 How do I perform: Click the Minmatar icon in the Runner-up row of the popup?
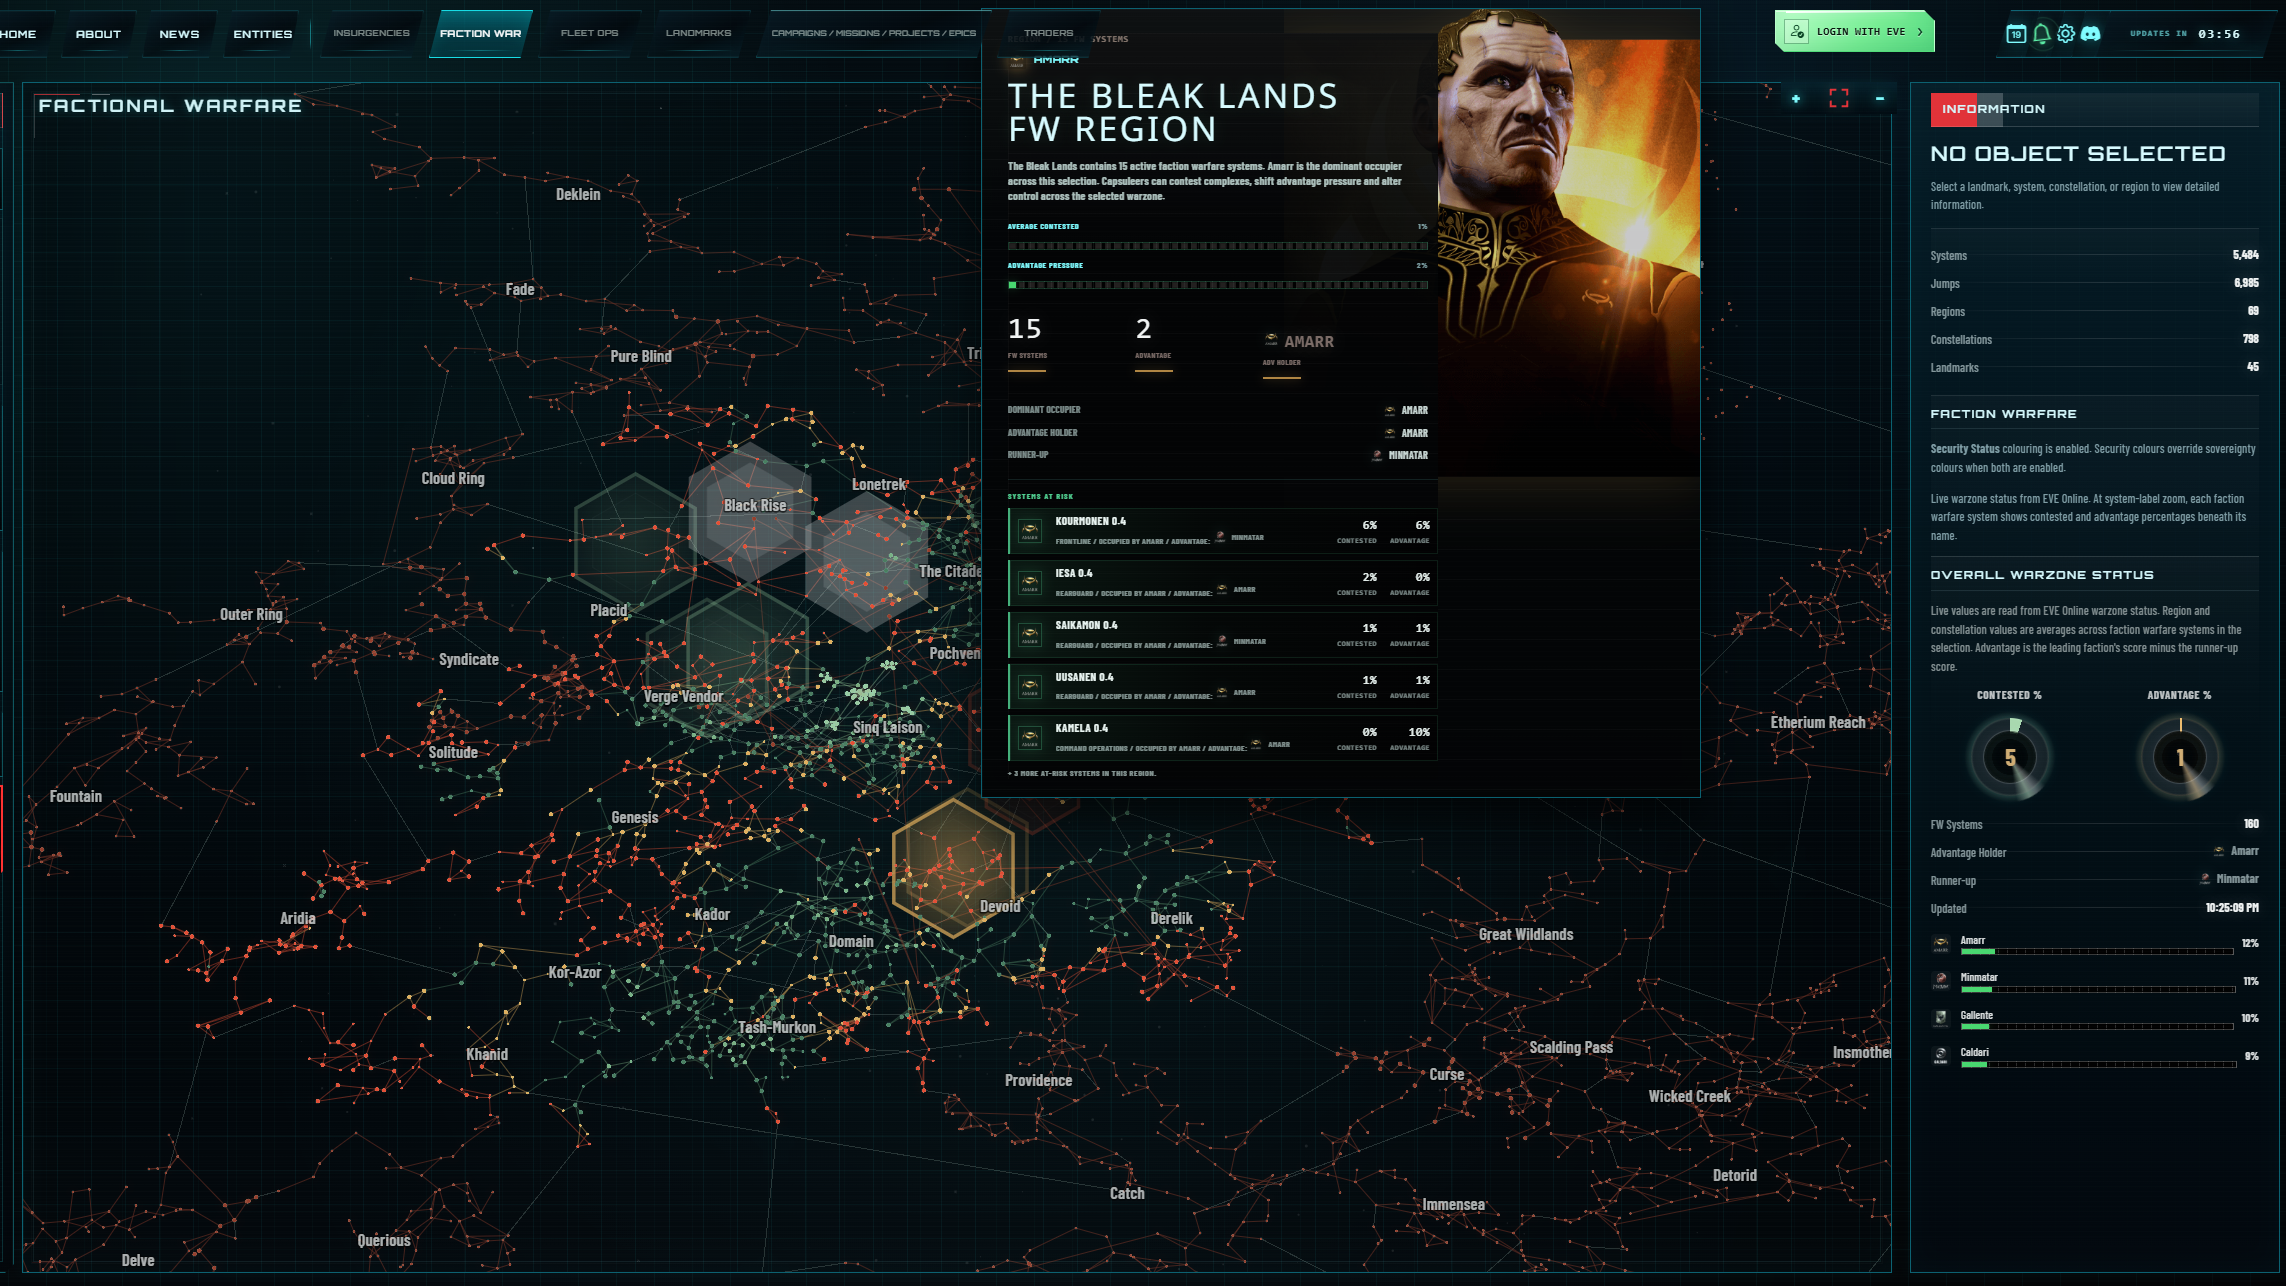click(1377, 456)
